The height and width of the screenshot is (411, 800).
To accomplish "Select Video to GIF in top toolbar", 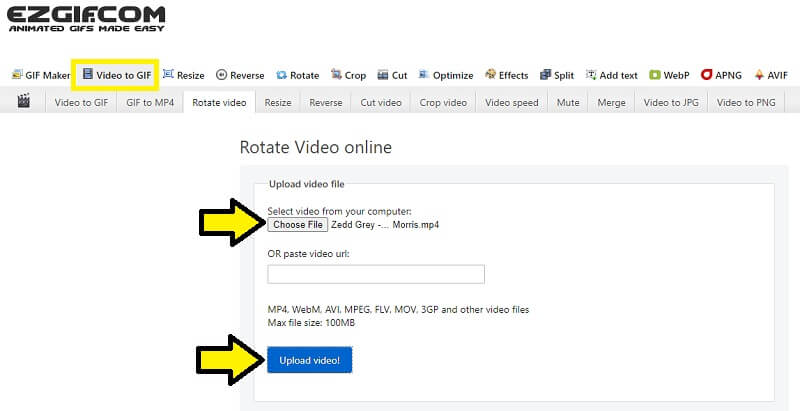I will pyautogui.click(x=117, y=75).
